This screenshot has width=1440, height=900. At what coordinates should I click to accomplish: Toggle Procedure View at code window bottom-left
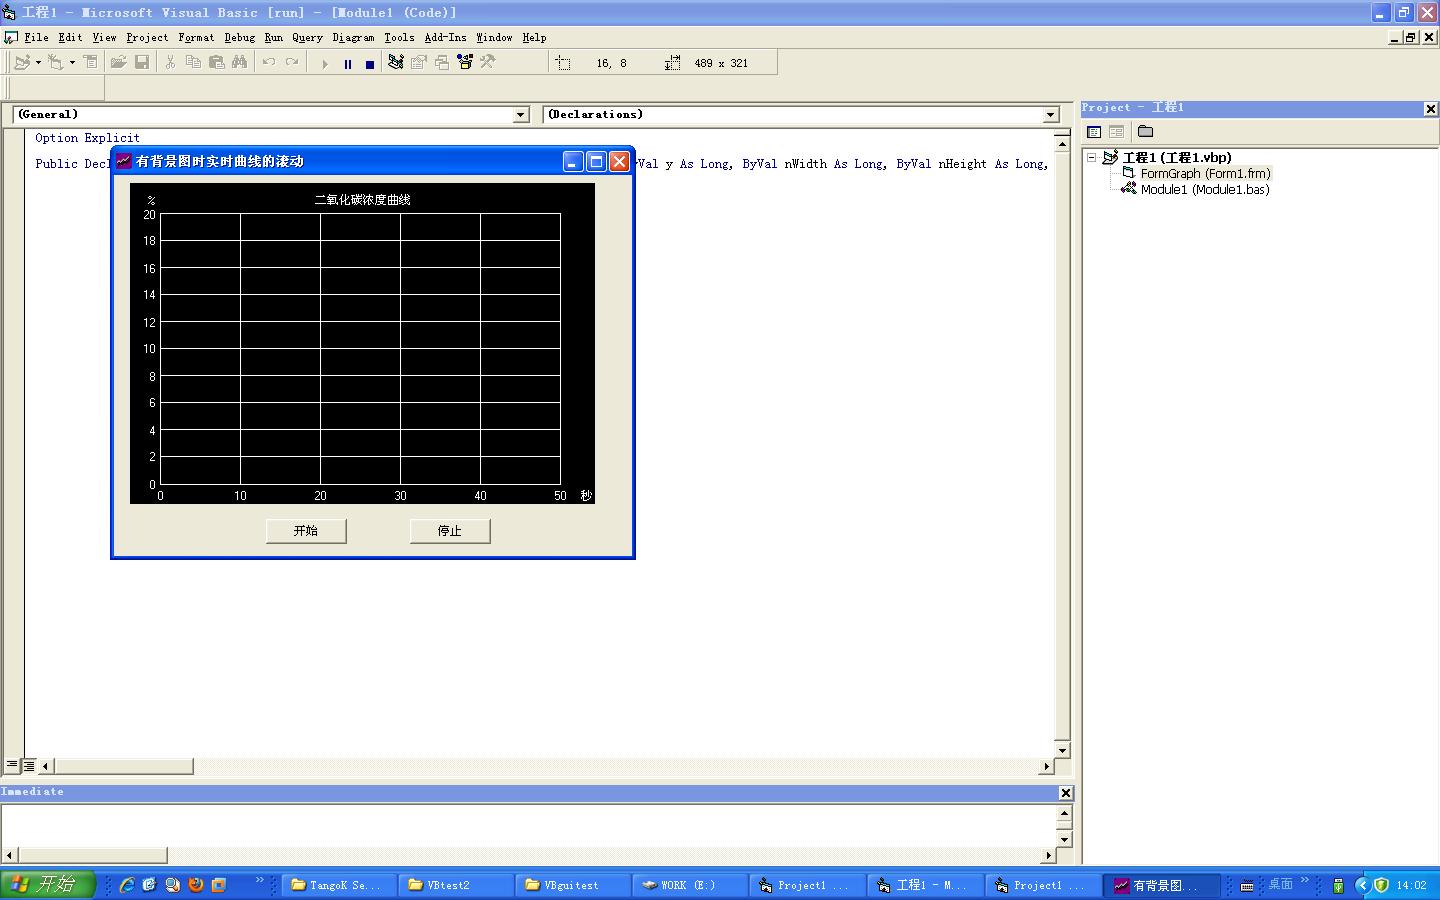click(x=12, y=765)
